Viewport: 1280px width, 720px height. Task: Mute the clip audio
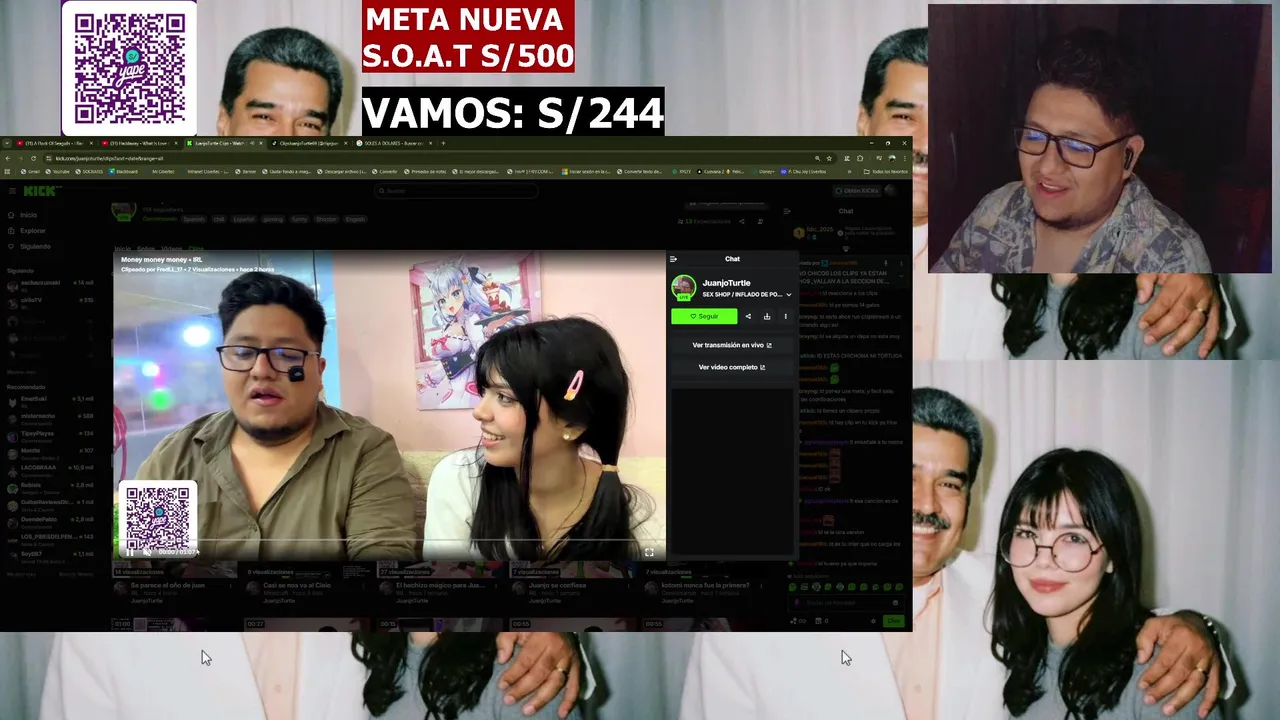click(x=146, y=552)
